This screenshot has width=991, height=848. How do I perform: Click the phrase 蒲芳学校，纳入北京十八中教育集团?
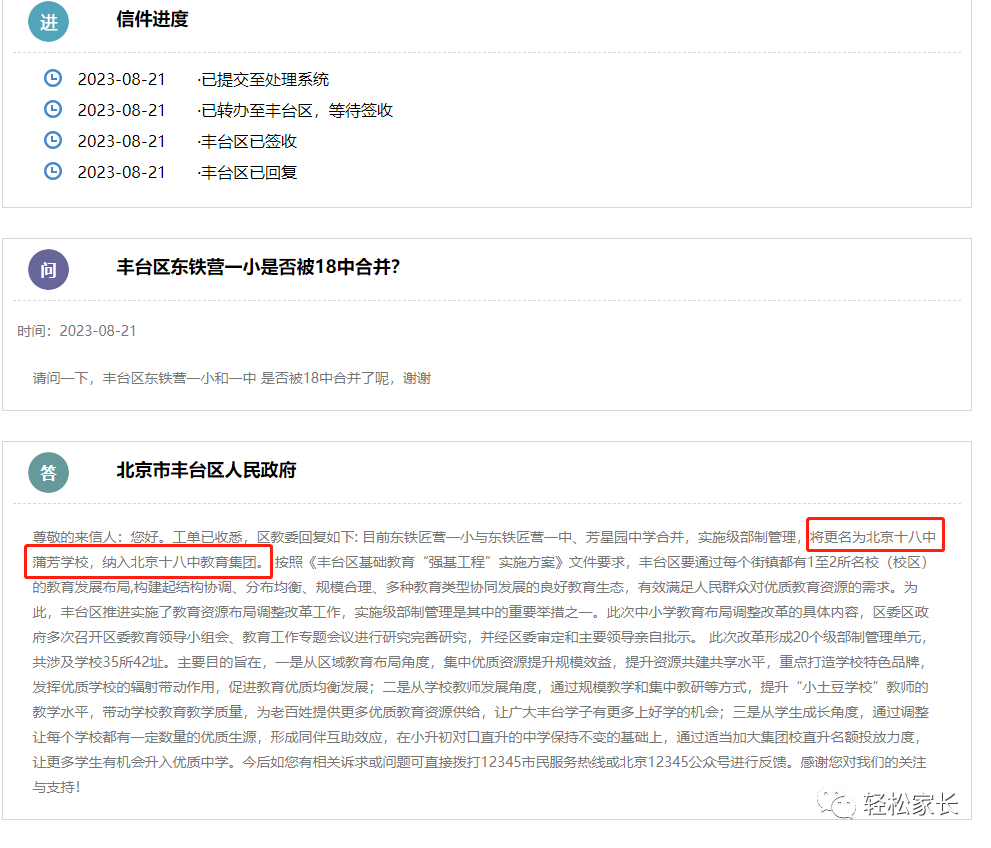145,562
